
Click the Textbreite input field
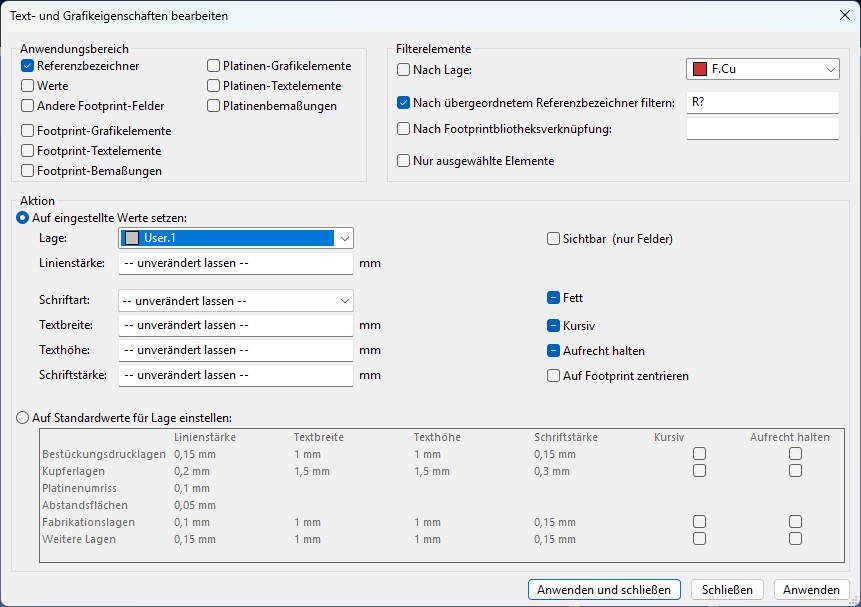(236, 325)
